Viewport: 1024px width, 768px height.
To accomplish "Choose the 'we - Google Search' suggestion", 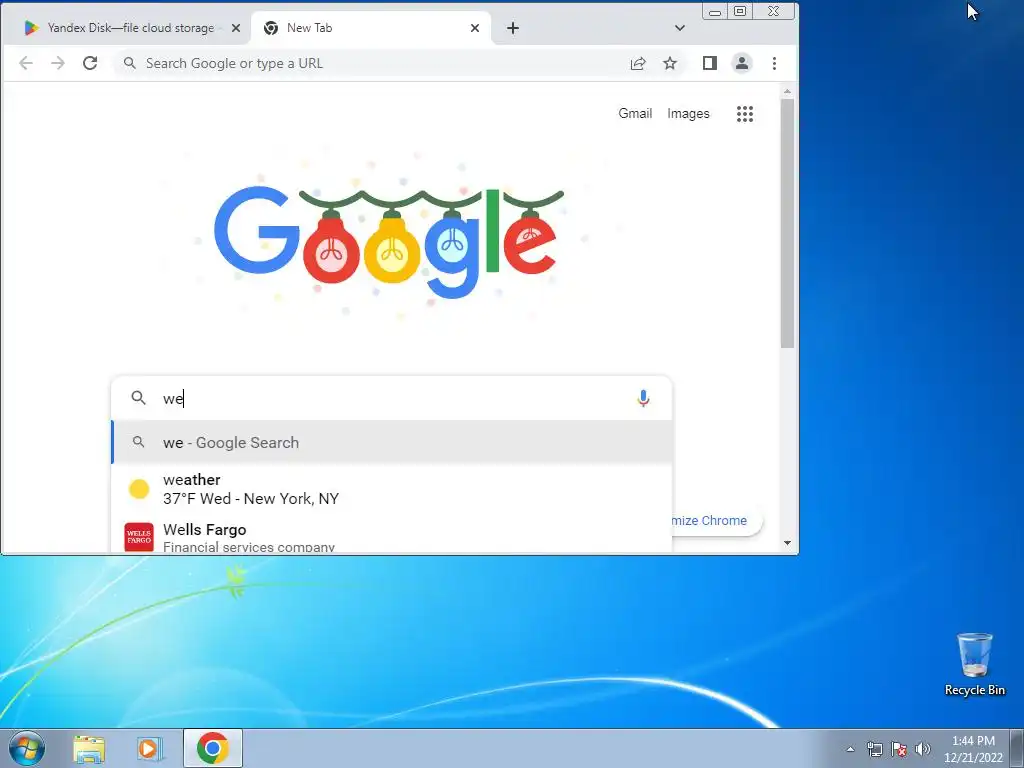I will tap(392, 443).
